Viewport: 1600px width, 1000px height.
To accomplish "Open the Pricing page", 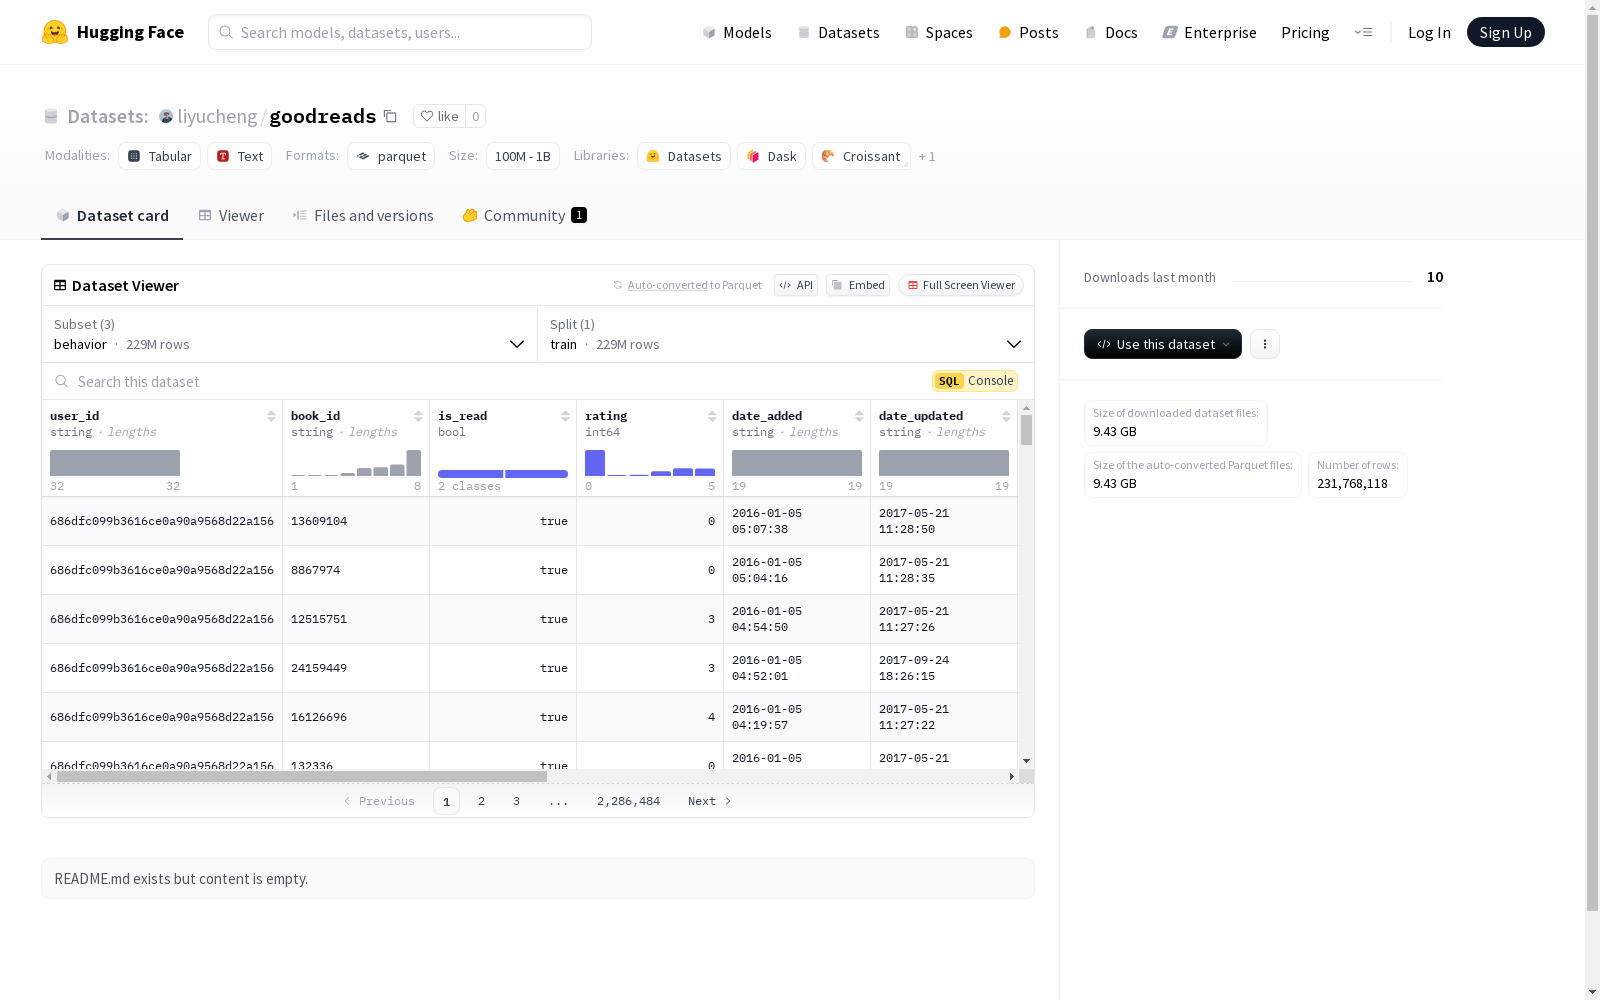I will 1305,32.
